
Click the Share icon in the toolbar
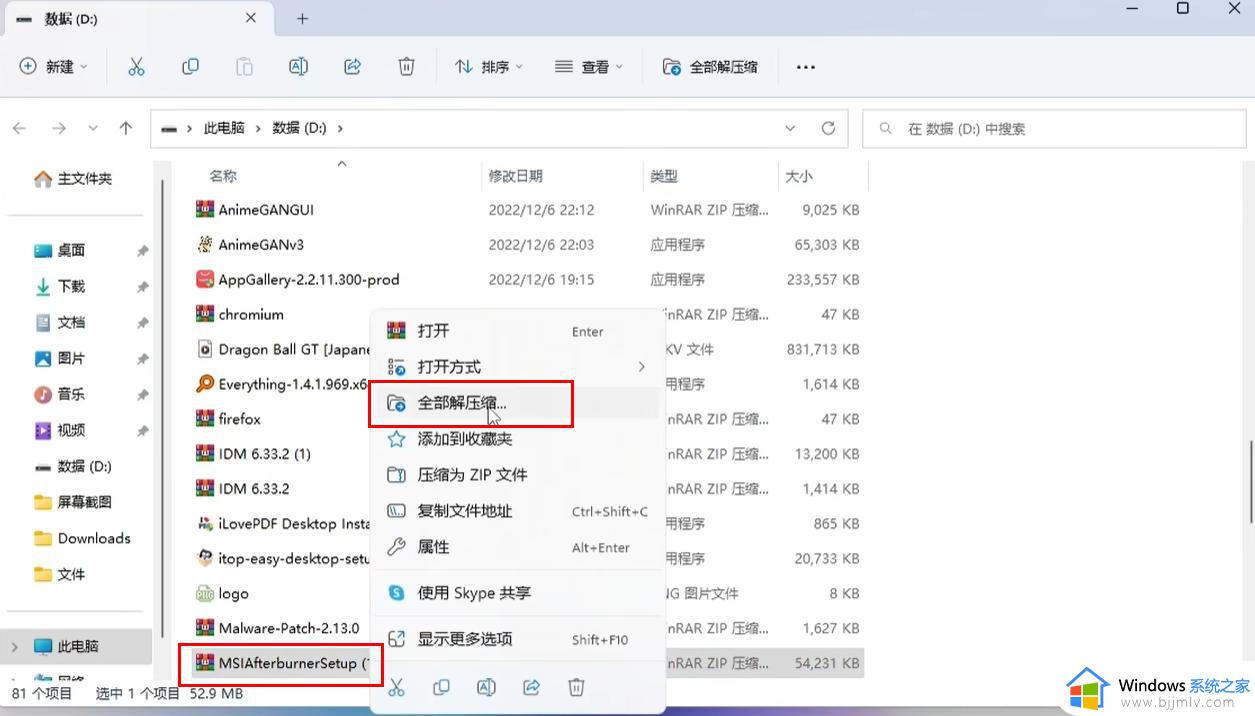[x=352, y=67]
